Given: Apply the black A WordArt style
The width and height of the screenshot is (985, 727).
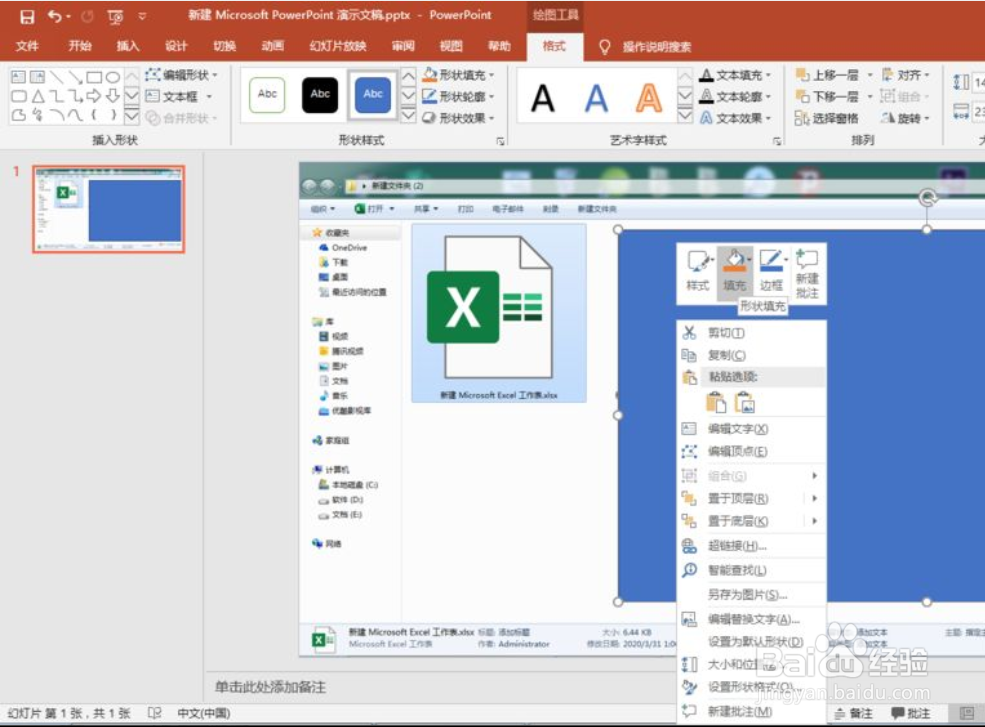Looking at the screenshot, I should (543, 98).
